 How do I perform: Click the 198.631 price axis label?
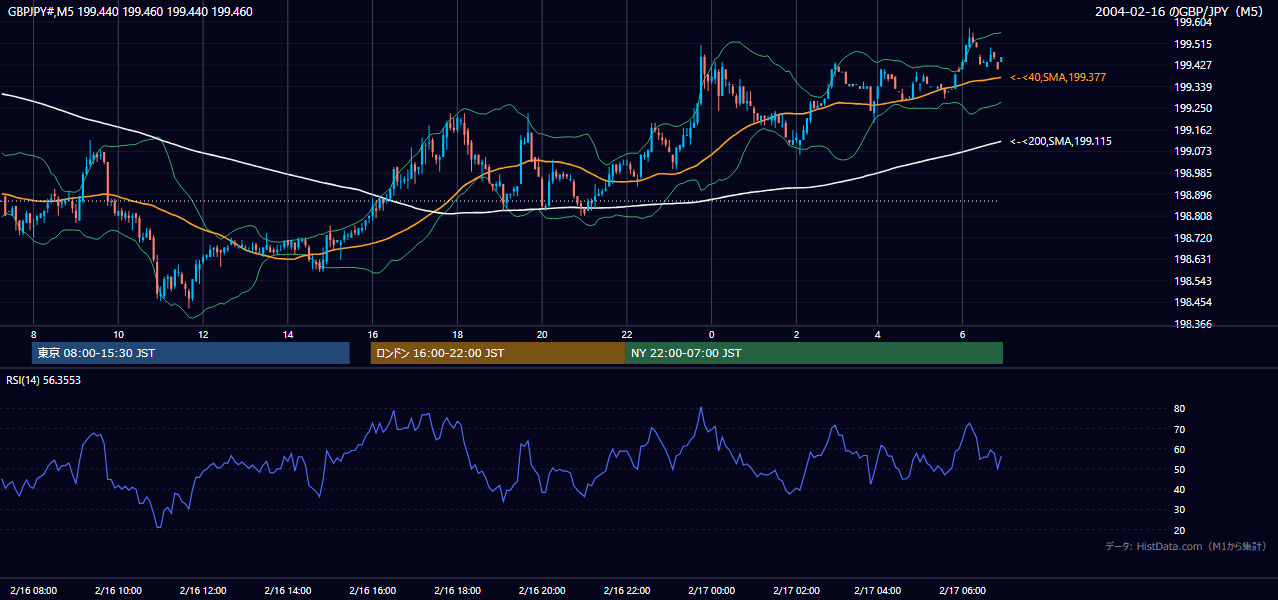1192,259
